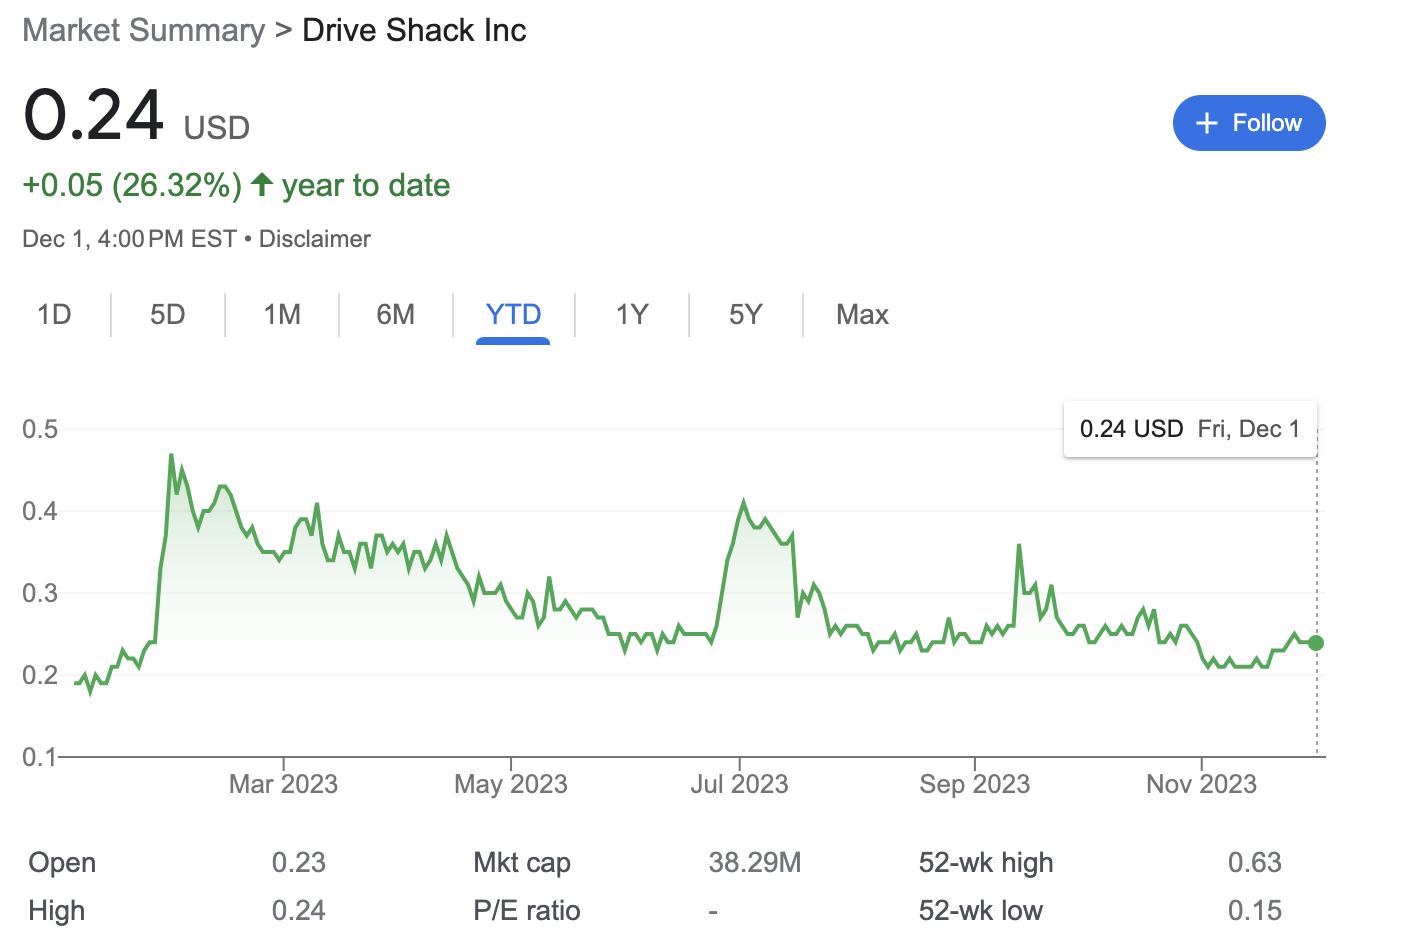The height and width of the screenshot is (935, 1427).
Task: Select the currently active YTD tab
Action: pyautogui.click(x=513, y=314)
